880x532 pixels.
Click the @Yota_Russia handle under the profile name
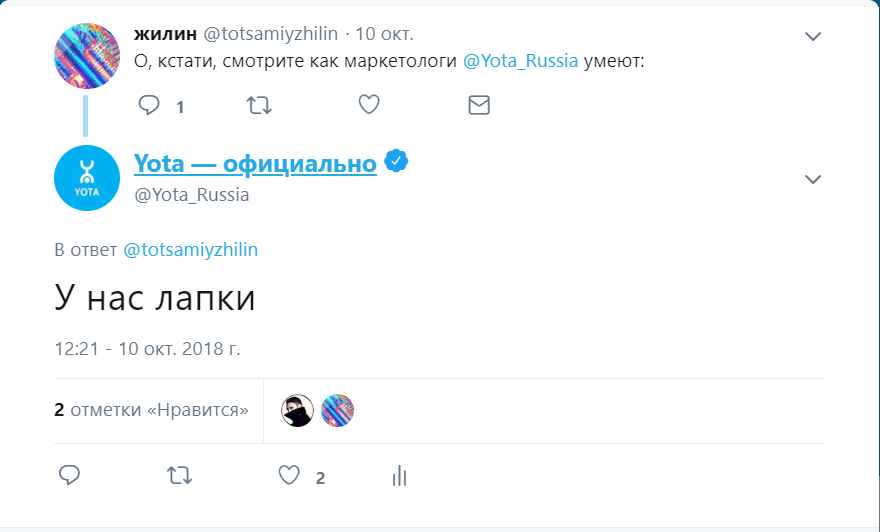[x=192, y=195]
